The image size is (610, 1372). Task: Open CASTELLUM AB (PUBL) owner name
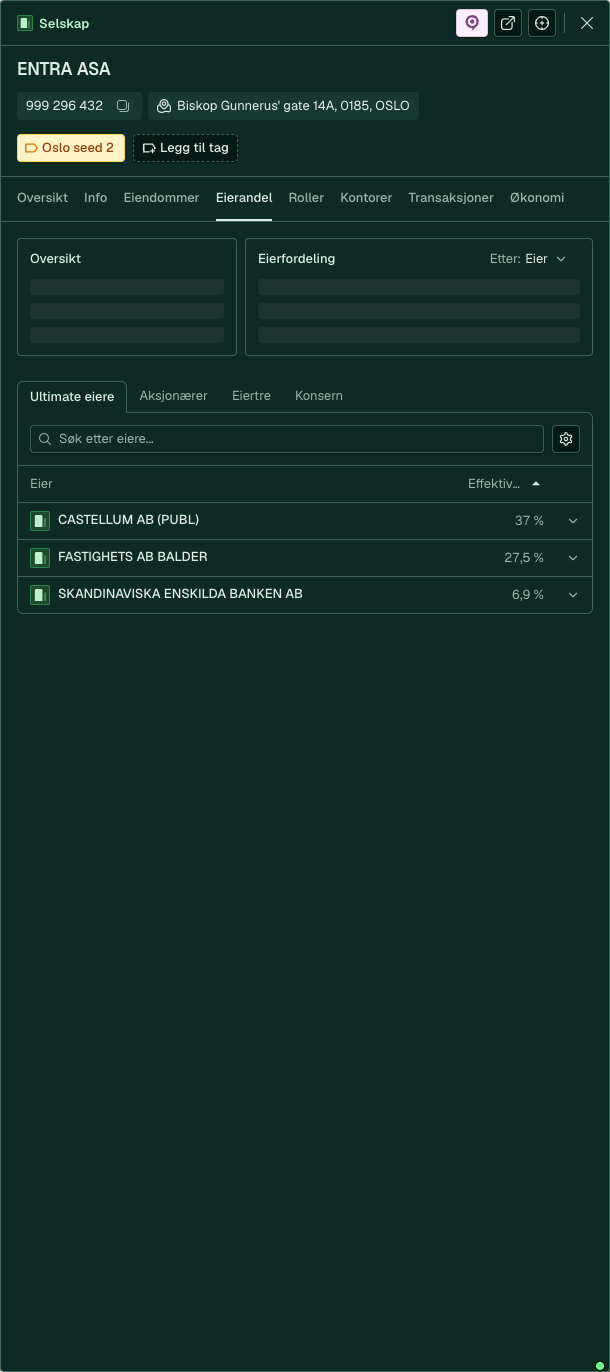click(129, 520)
